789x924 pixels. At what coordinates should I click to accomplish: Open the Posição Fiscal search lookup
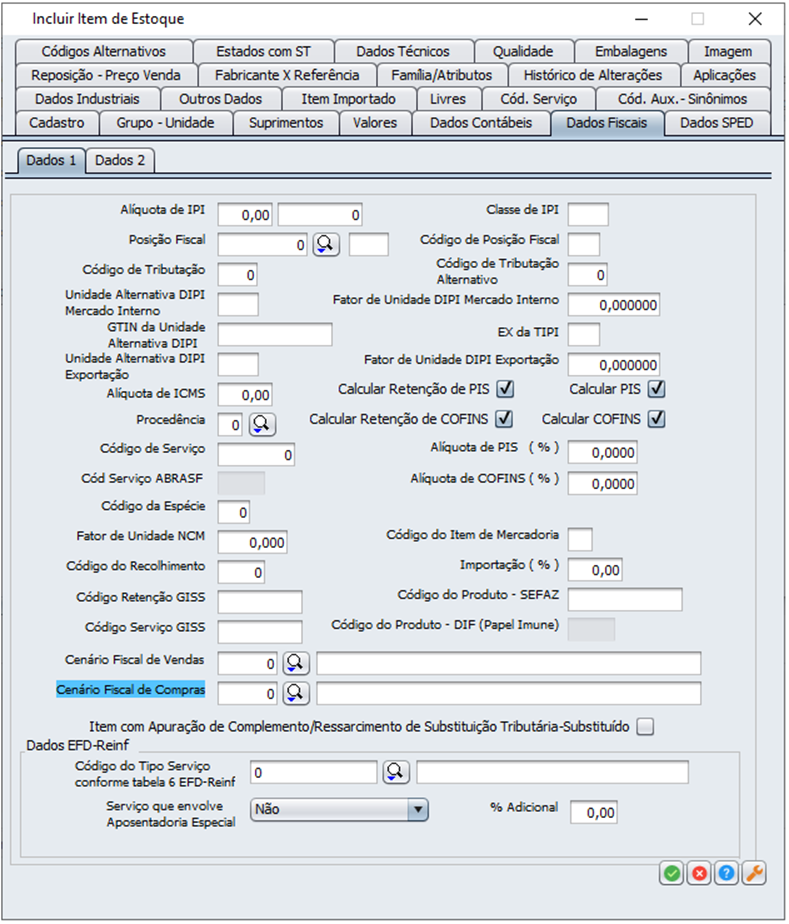coord(326,244)
